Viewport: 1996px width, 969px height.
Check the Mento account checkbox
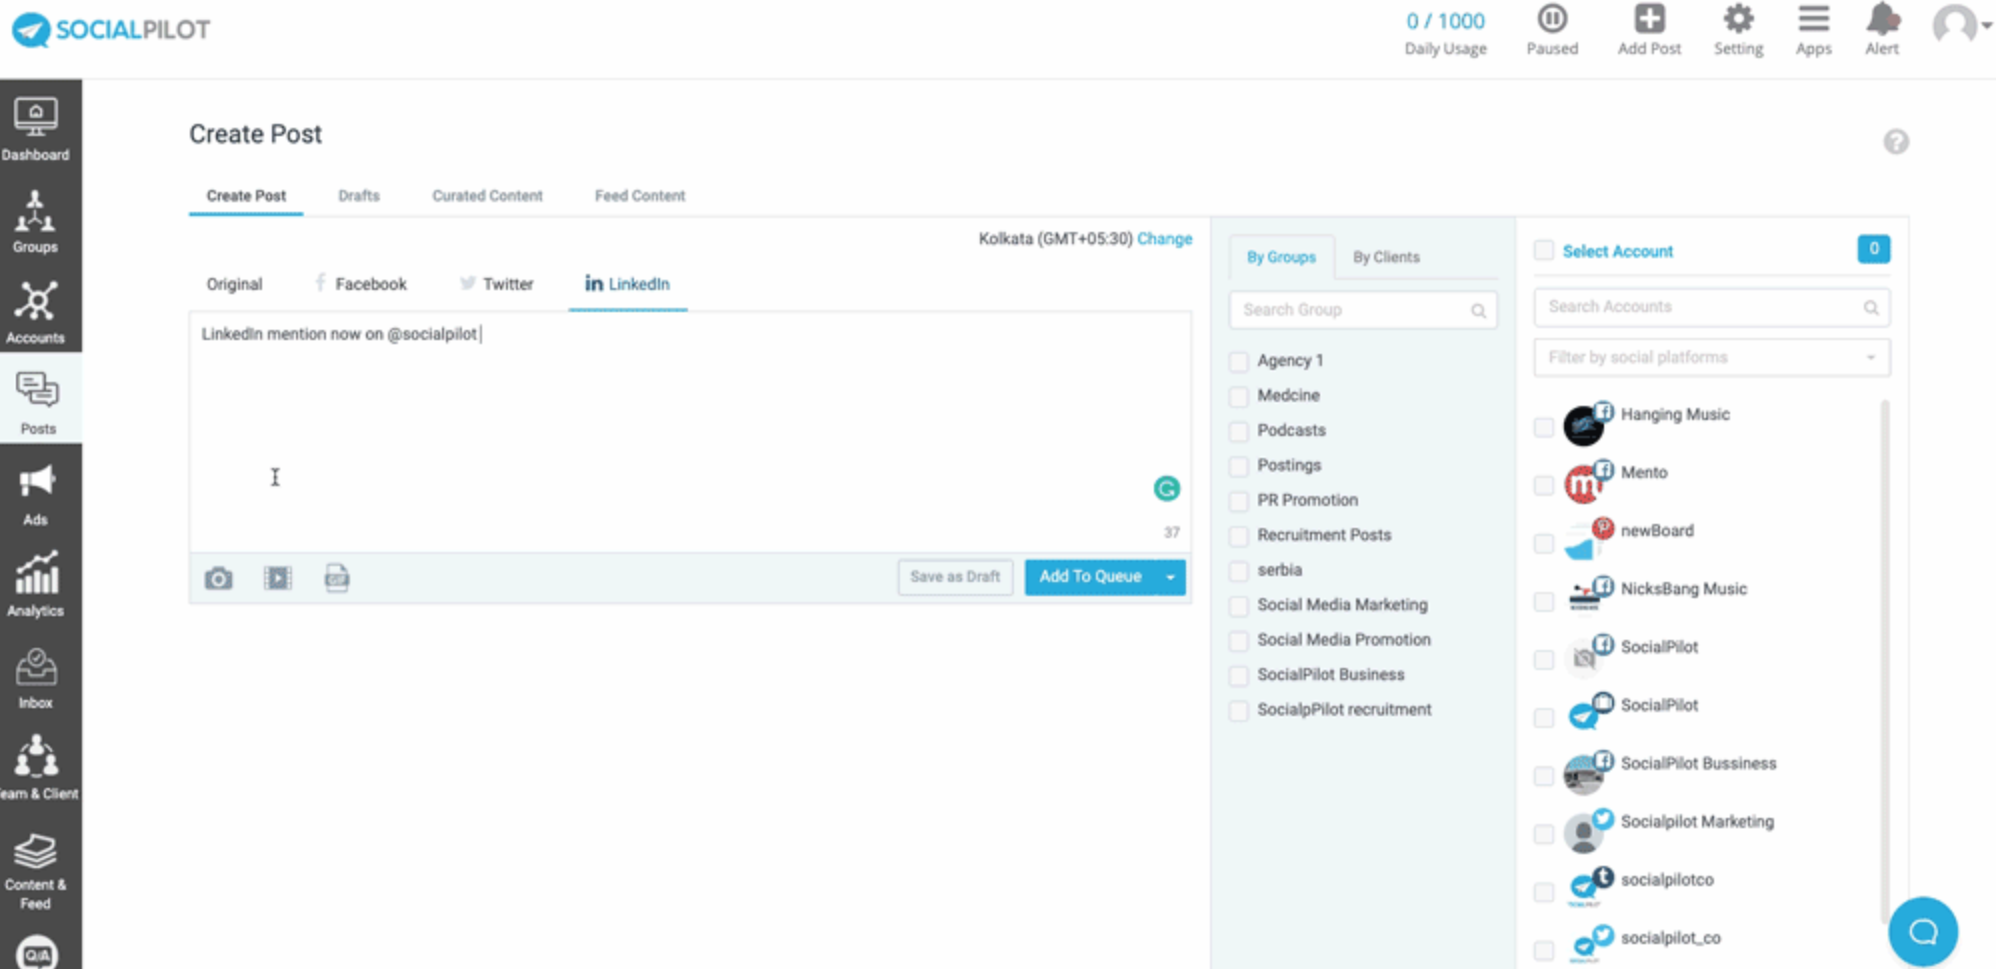pos(1544,485)
